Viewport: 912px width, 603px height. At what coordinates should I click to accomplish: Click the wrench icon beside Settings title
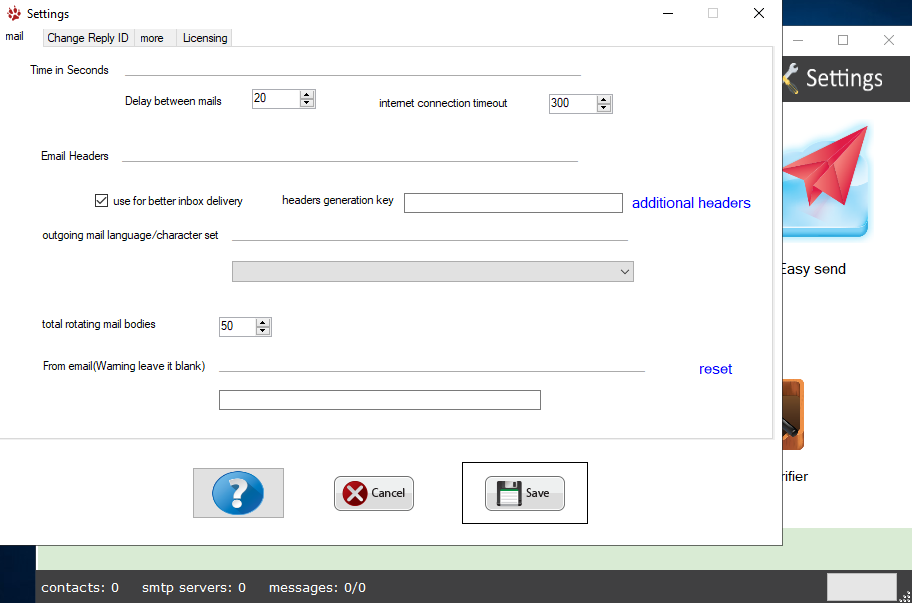tap(790, 78)
